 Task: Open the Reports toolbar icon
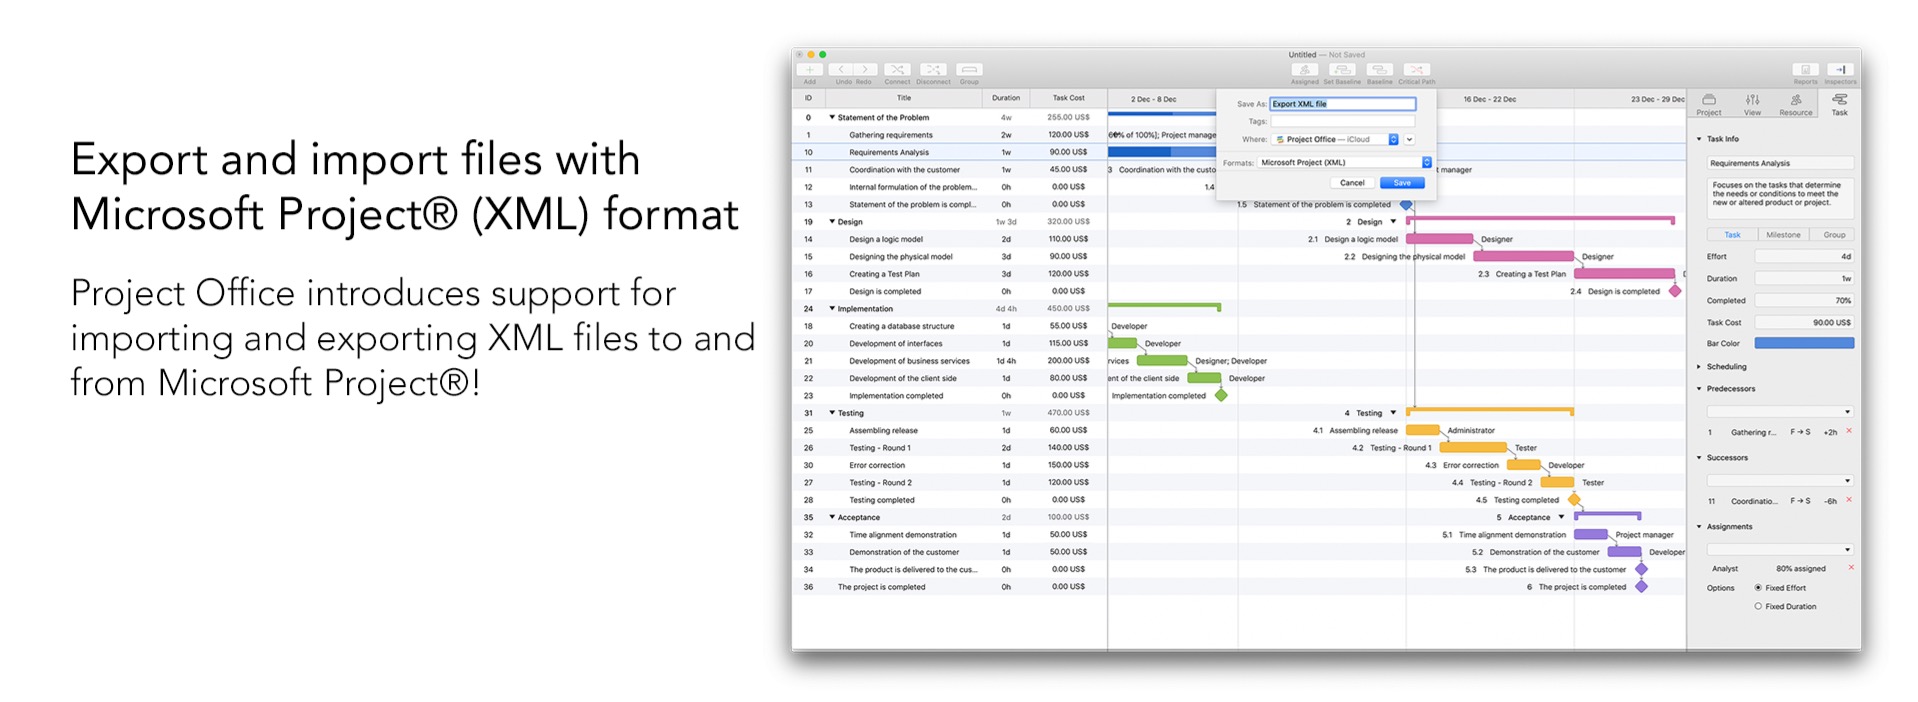[x=1805, y=70]
